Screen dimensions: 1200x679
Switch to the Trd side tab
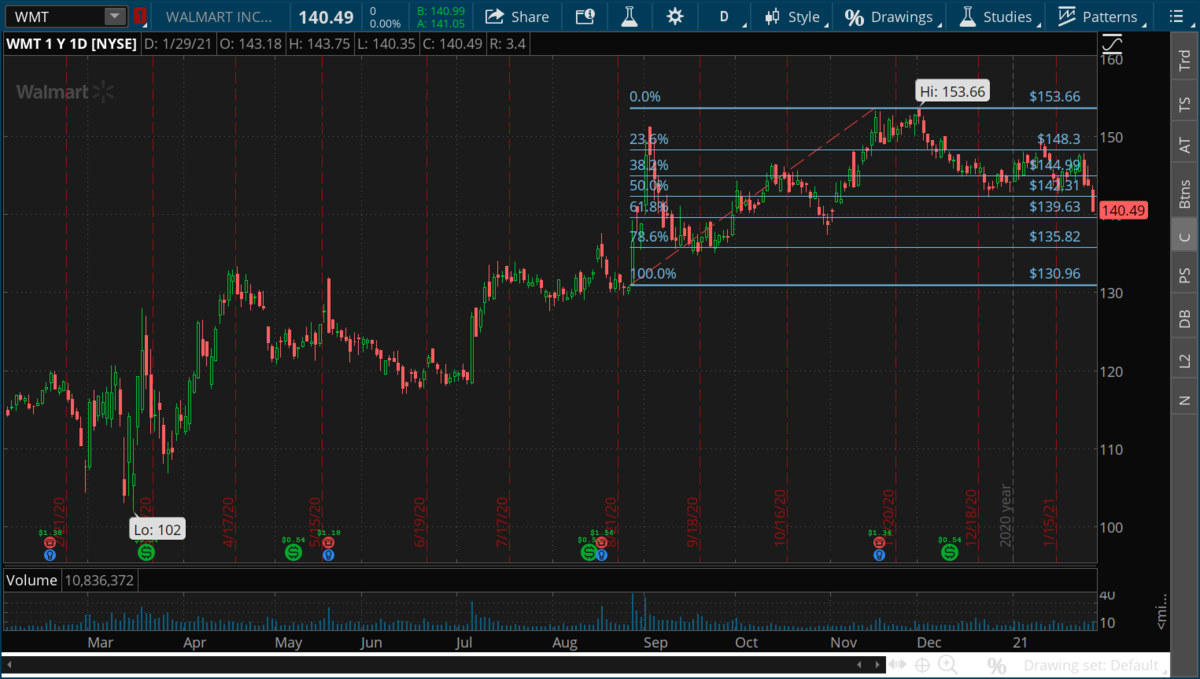point(1185,60)
